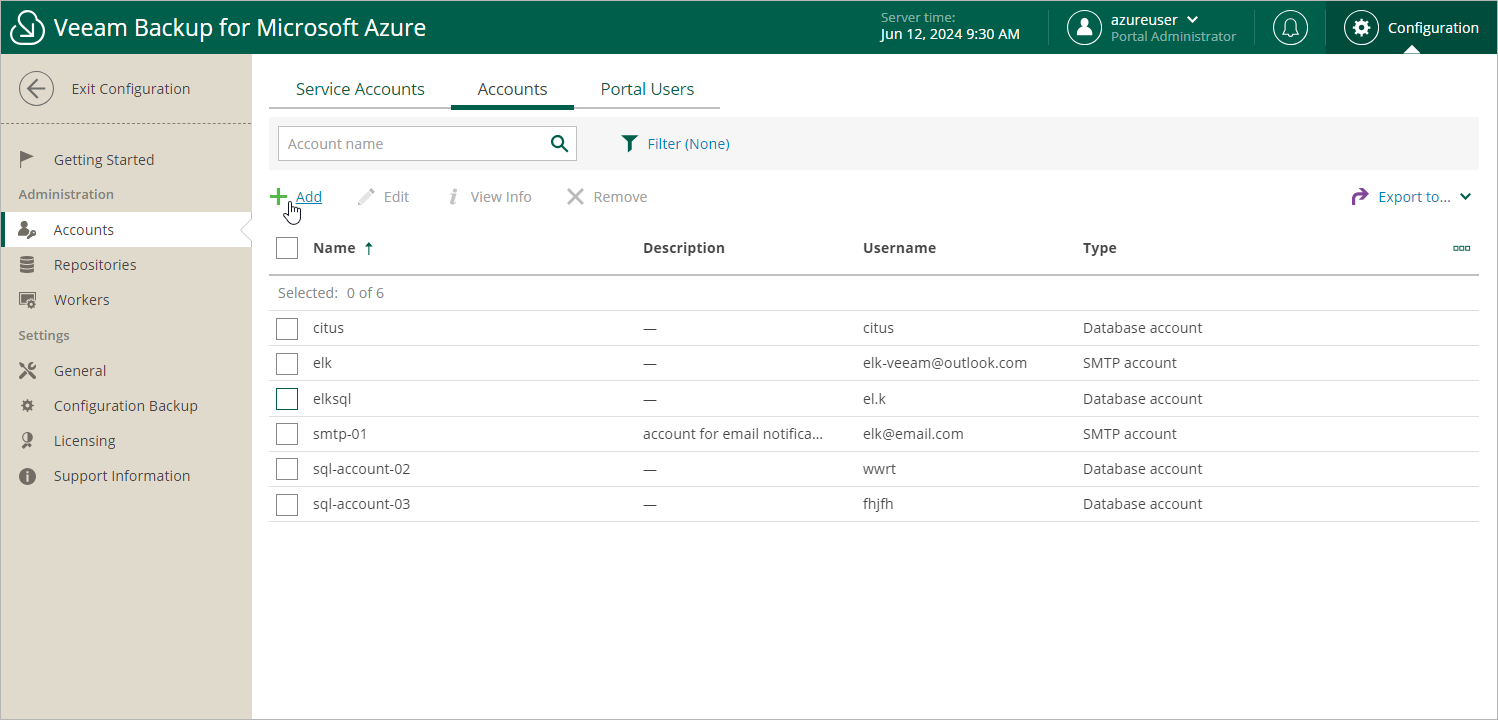Click the Veeam Backup logo icon

(28, 28)
